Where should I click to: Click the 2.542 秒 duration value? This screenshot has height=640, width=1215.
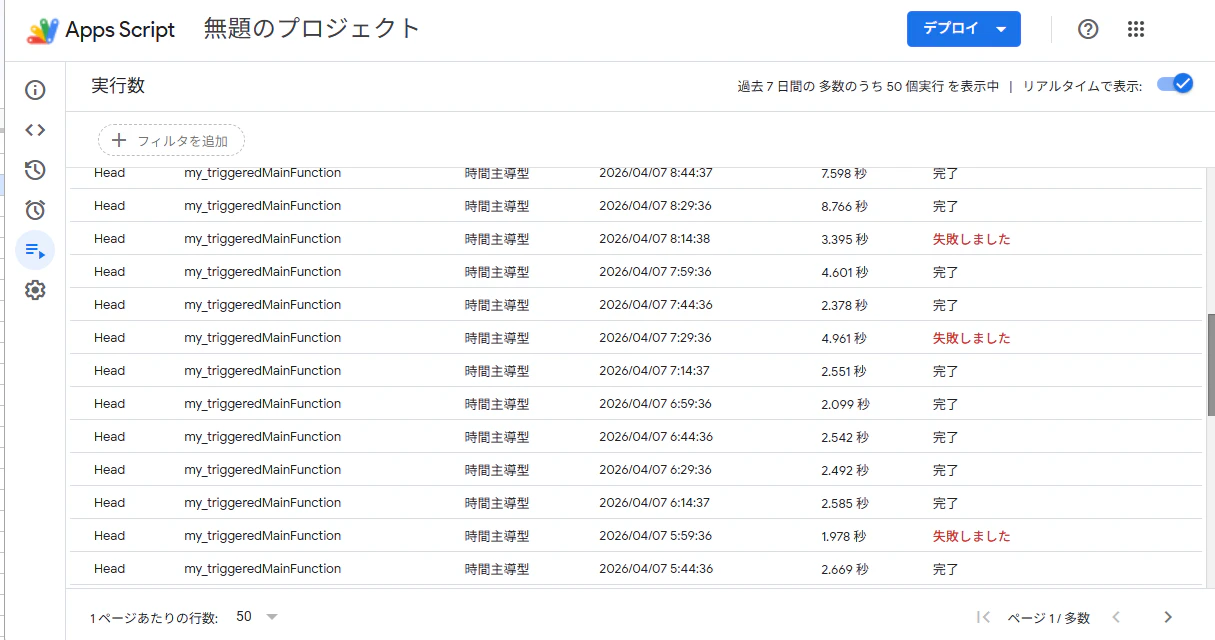click(844, 437)
